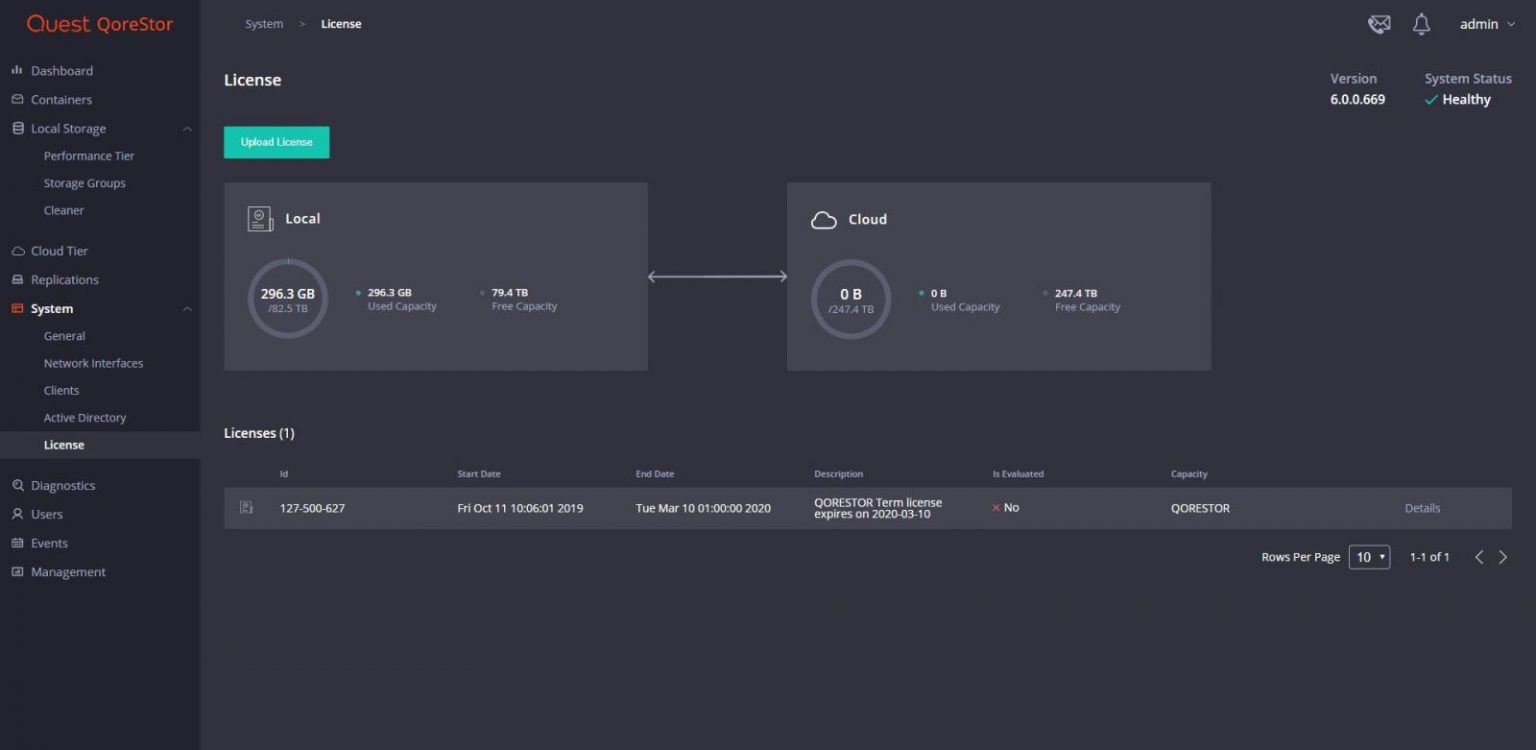Go to the next page arrow
The width and height of the screenshot is (1536, 750).
coord(1502,557)
